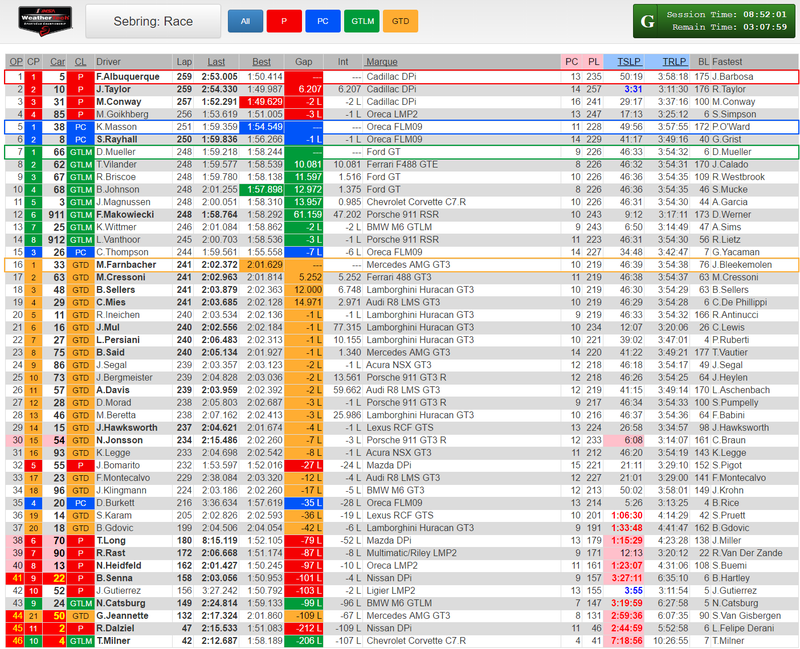This screenshot has height=649, width=800.
Task: Click the green G flag status indicator
Action: point(647,21)
